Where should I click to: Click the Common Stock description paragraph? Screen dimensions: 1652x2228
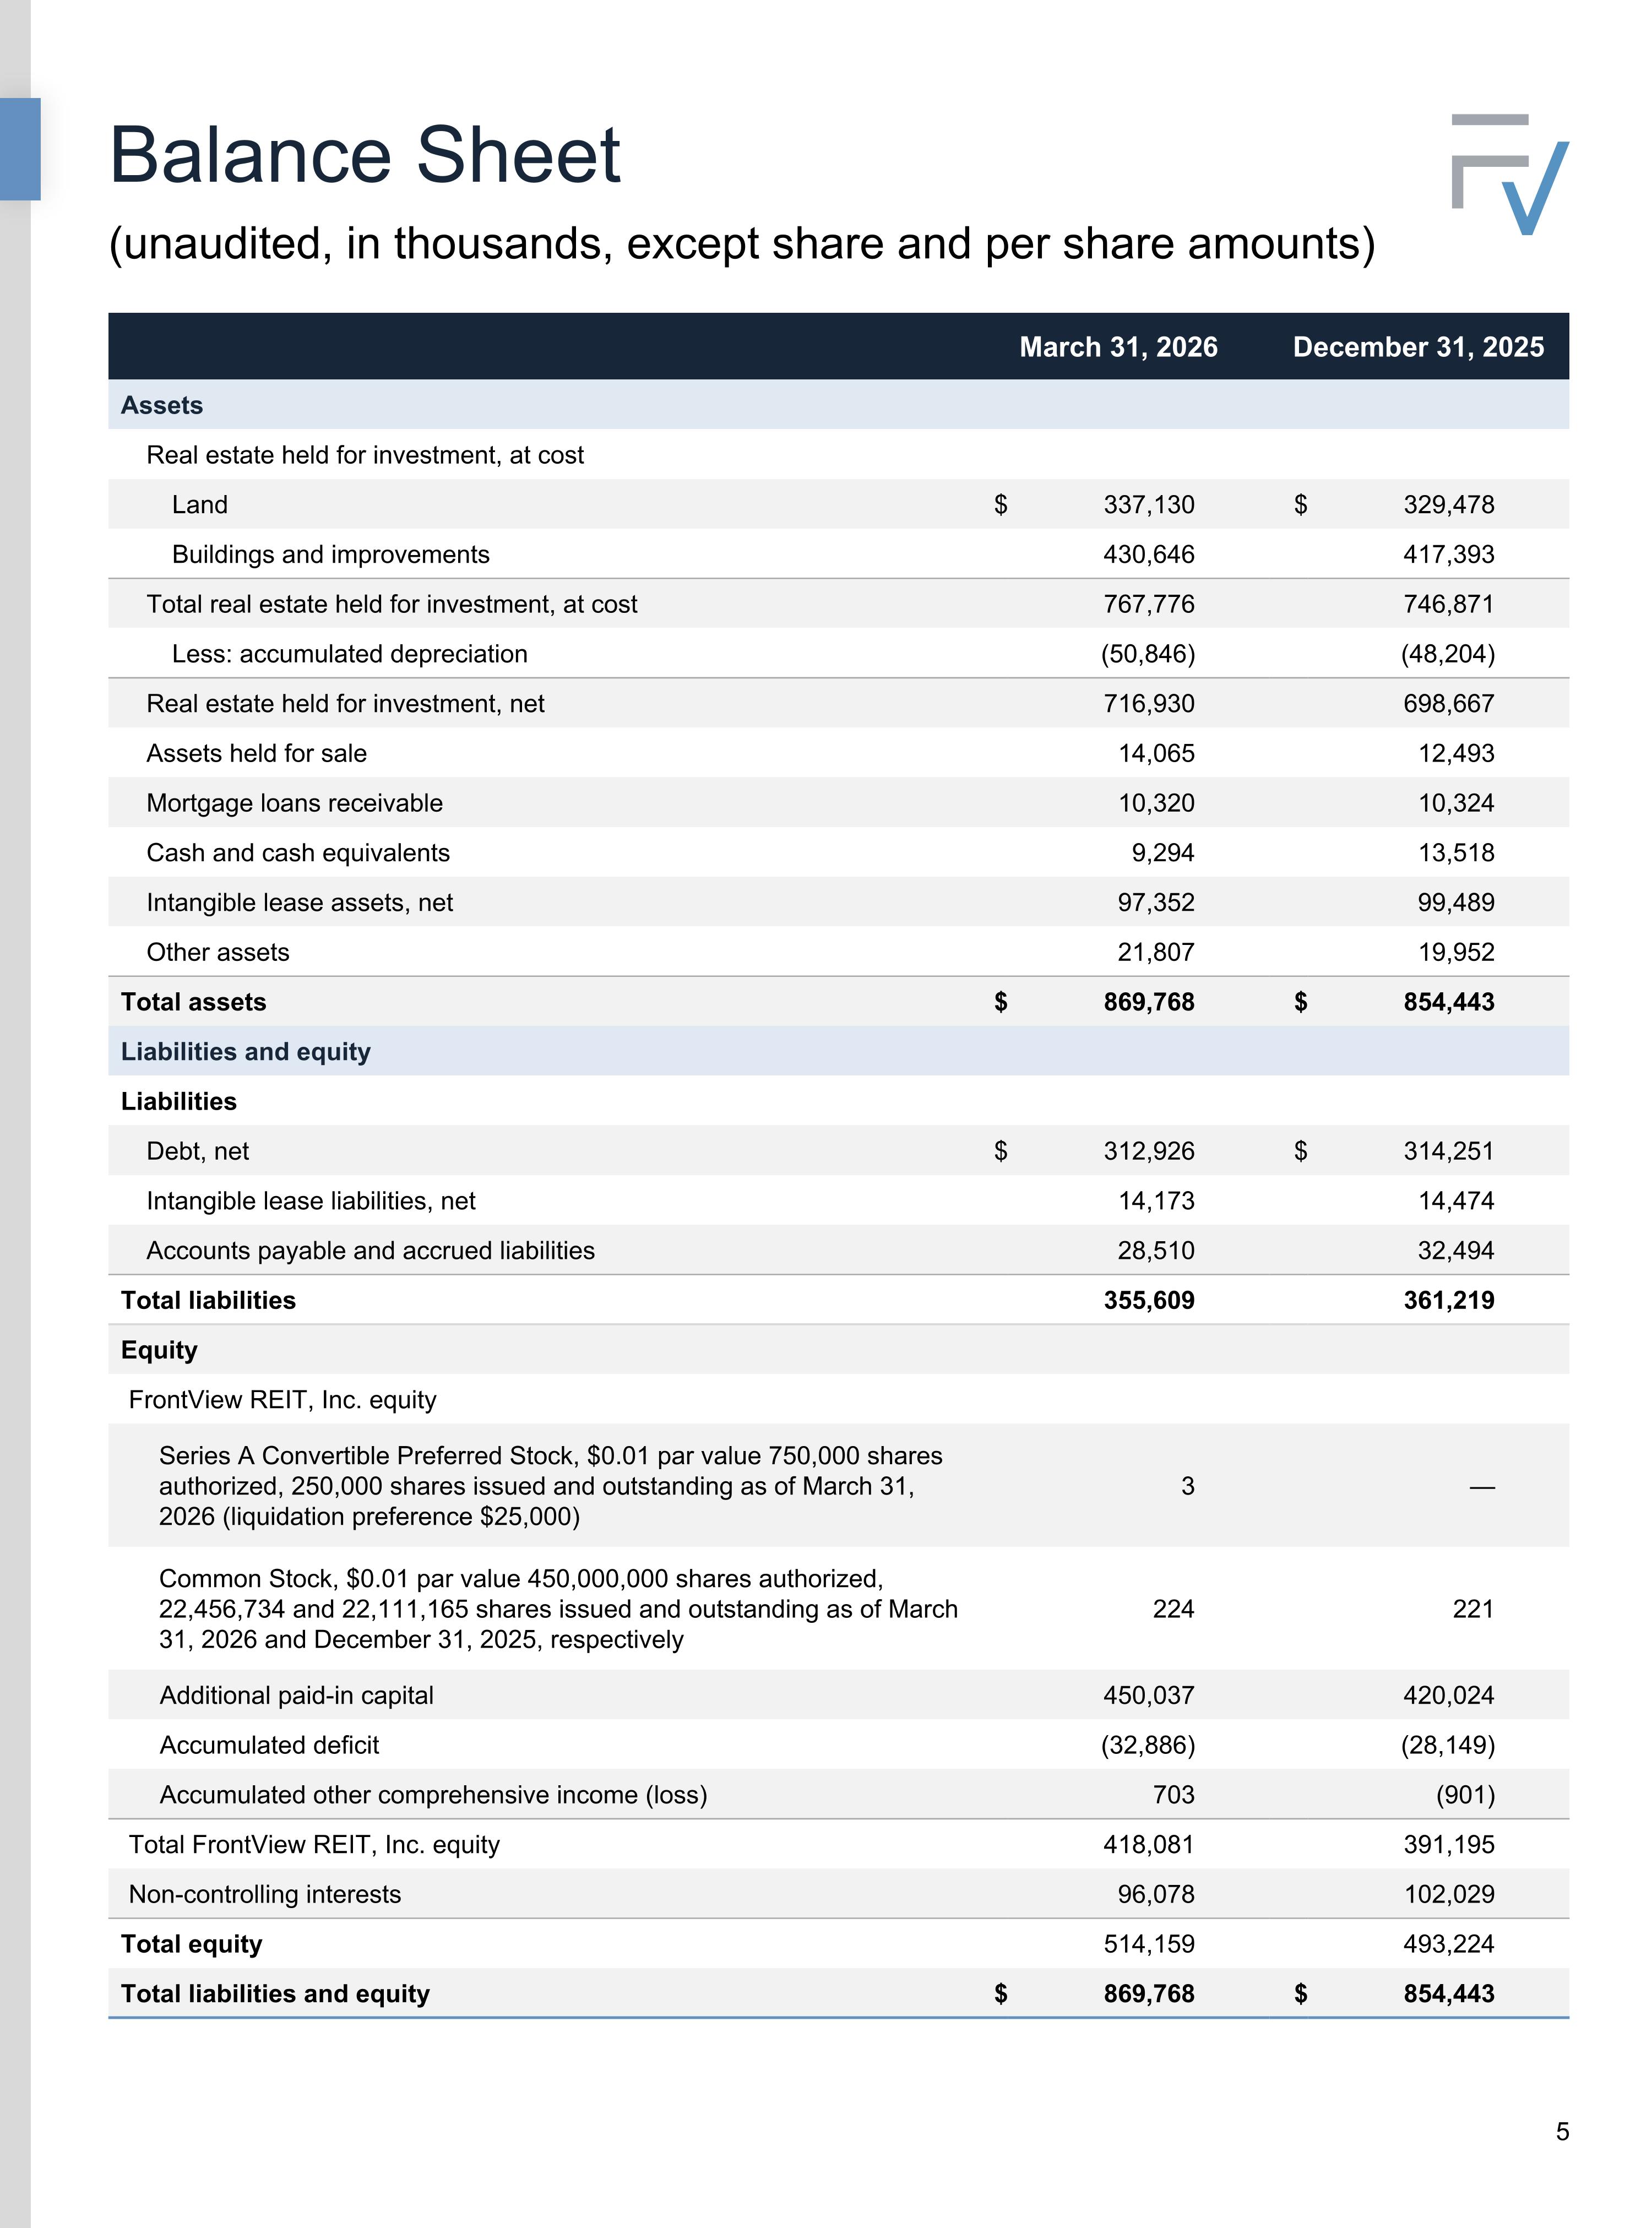click(558, 1609)
